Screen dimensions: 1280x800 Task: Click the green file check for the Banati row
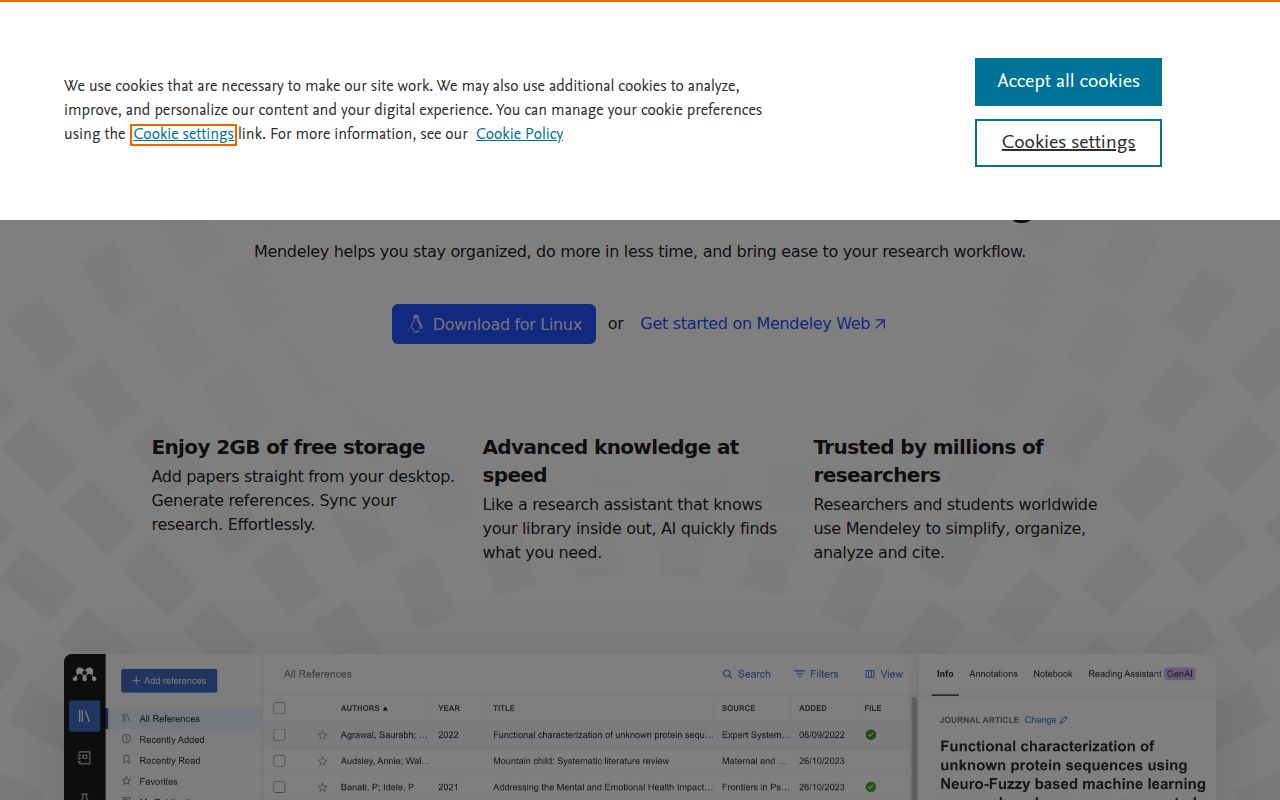[871, 787]
